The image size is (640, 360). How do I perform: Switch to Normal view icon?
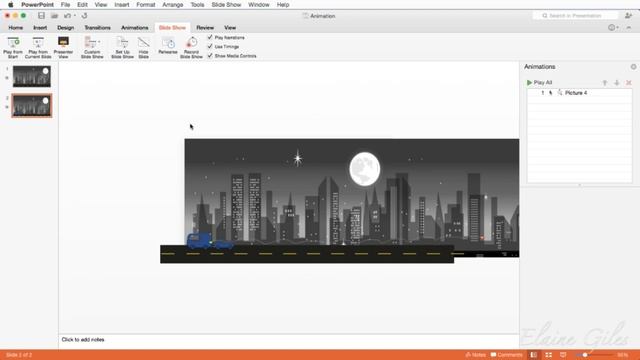(533, 355)
